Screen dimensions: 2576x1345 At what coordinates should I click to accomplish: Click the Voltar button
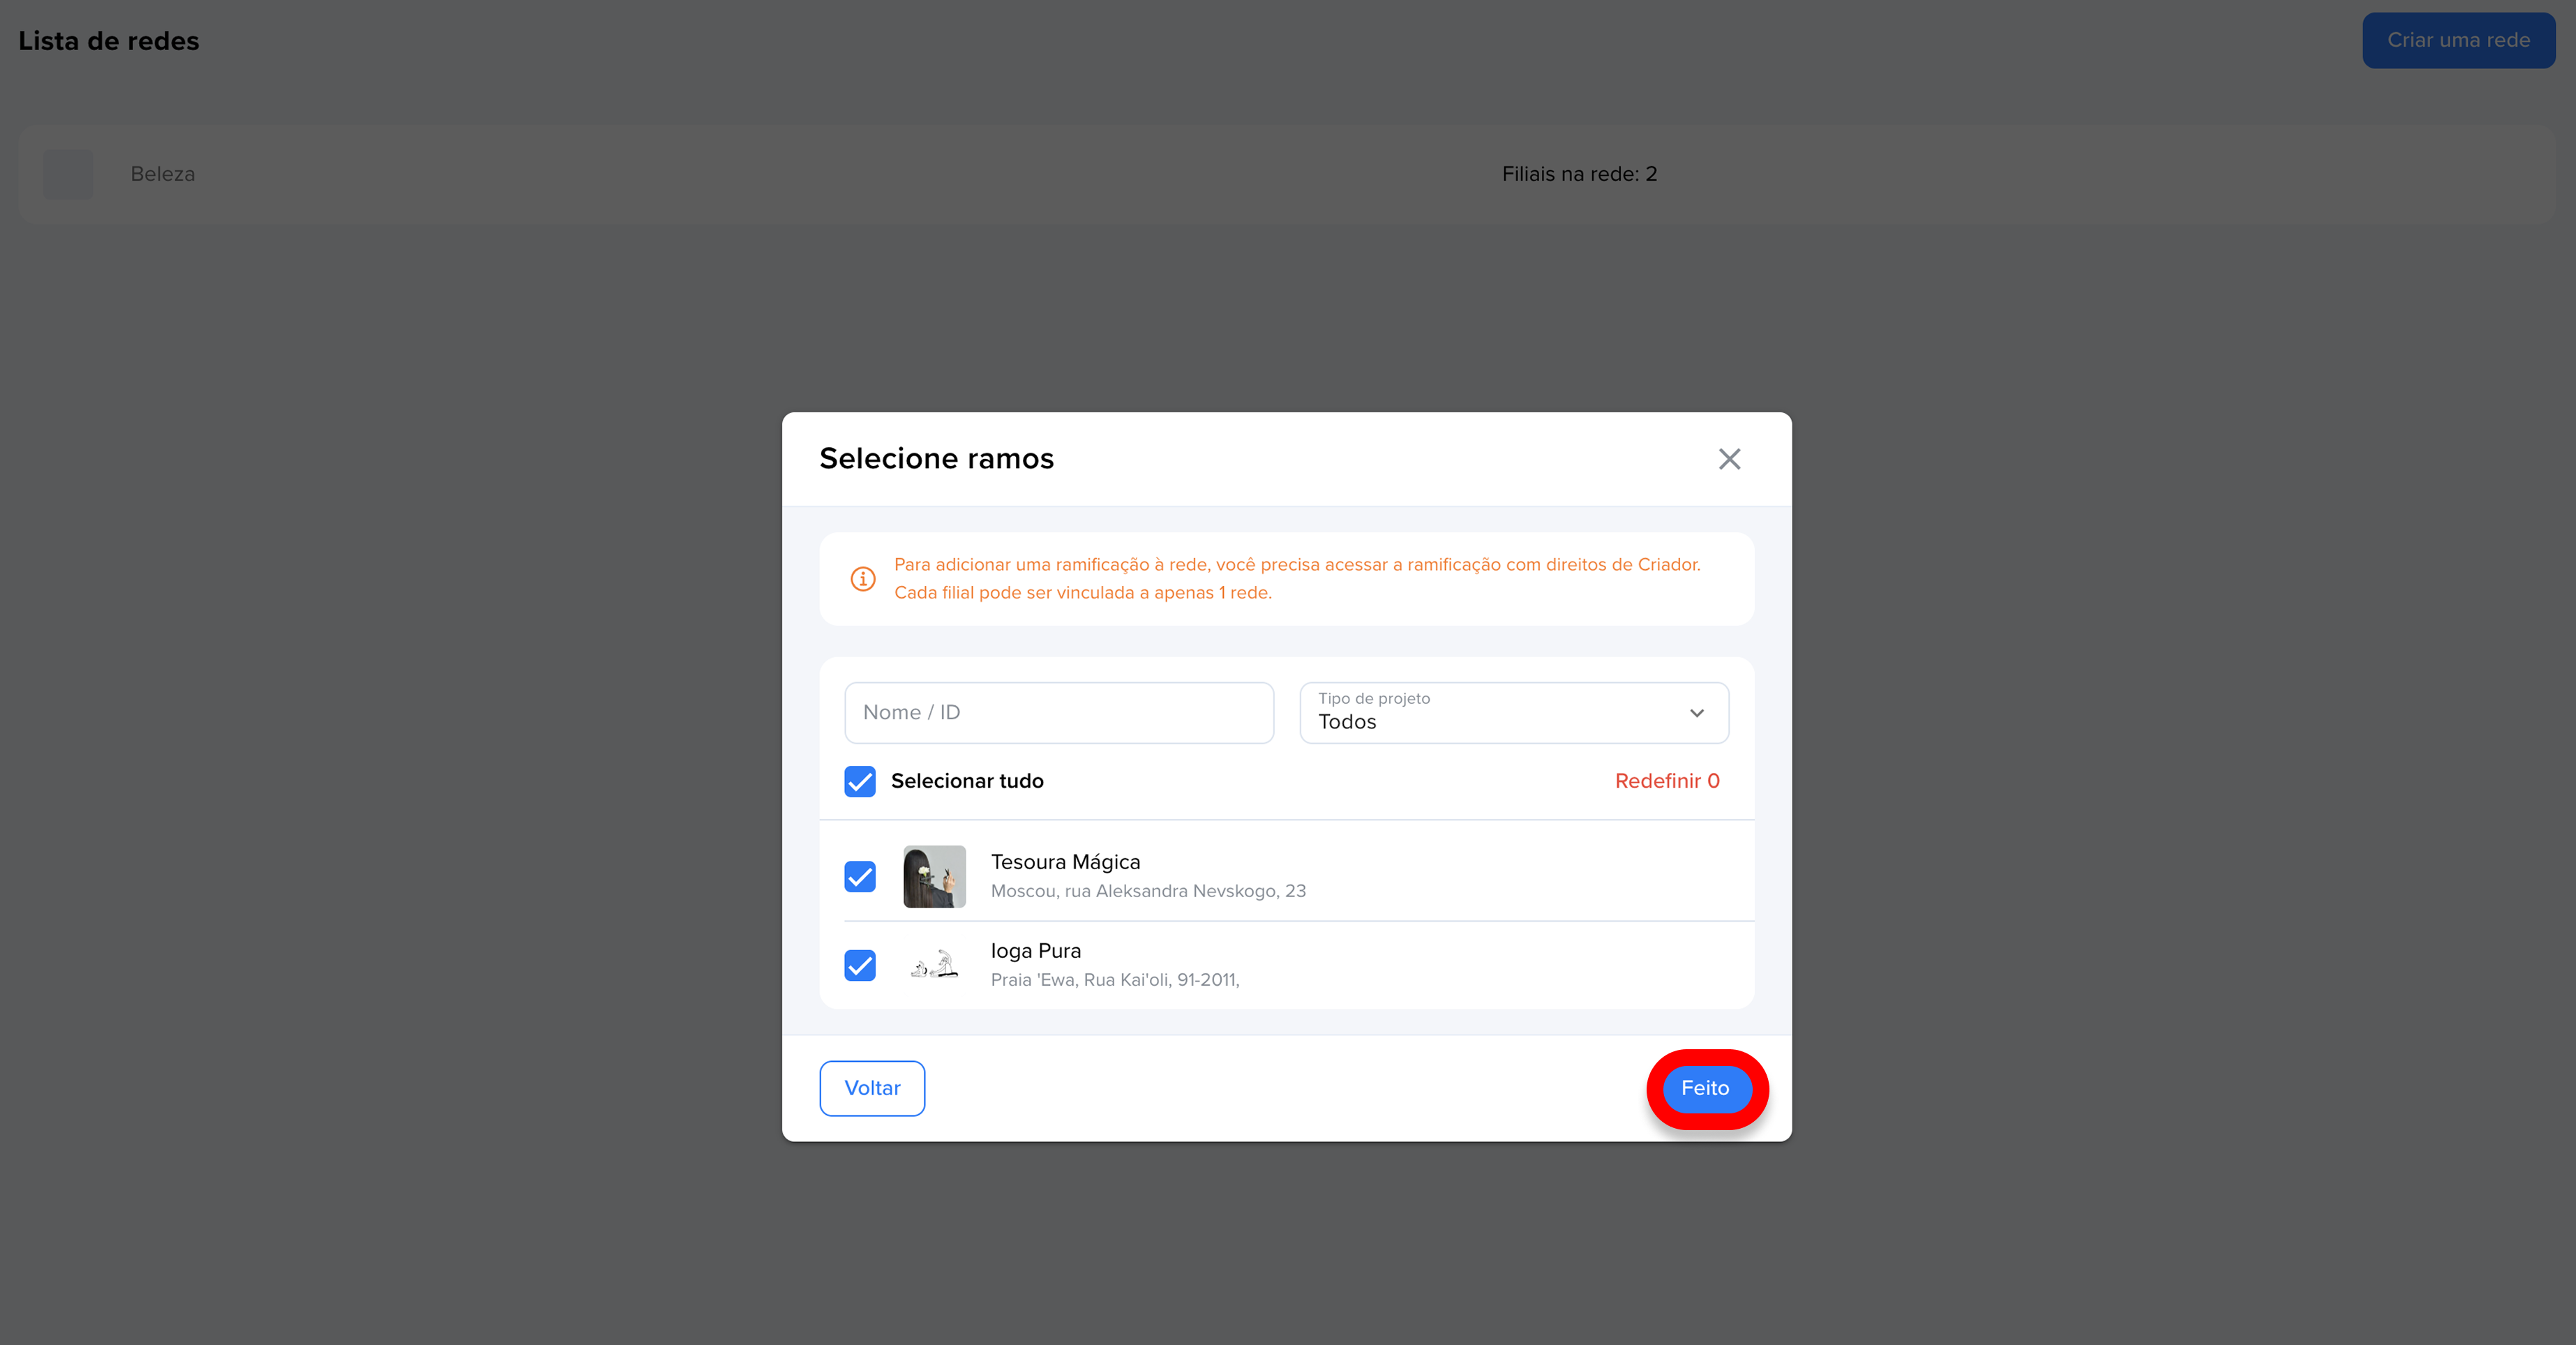(871, 1088)
